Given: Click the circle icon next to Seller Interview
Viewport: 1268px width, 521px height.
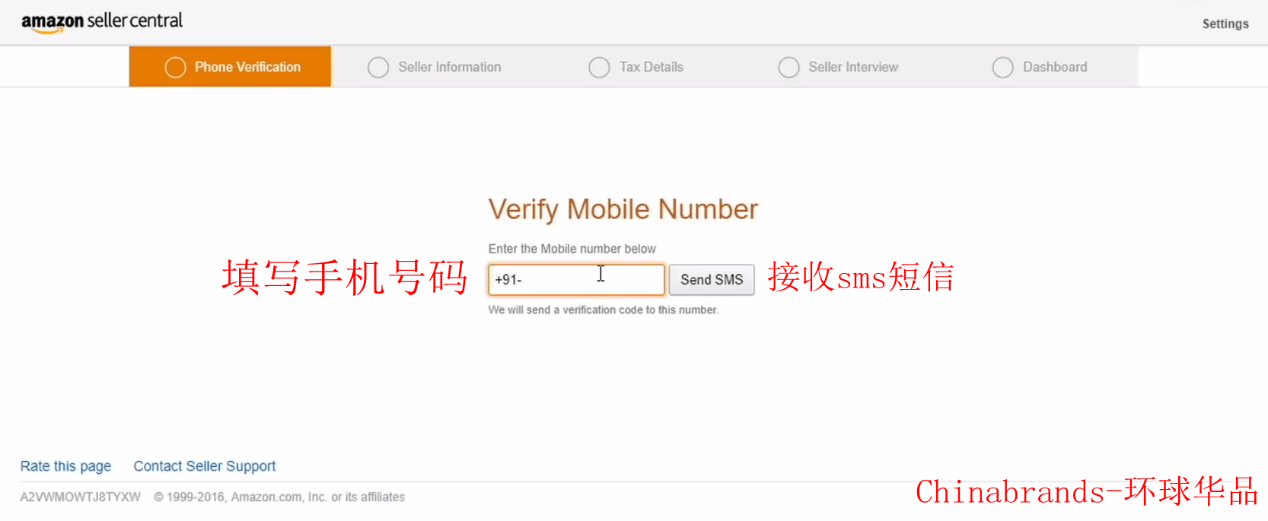Looking at the screenshot, I should 789,67.
